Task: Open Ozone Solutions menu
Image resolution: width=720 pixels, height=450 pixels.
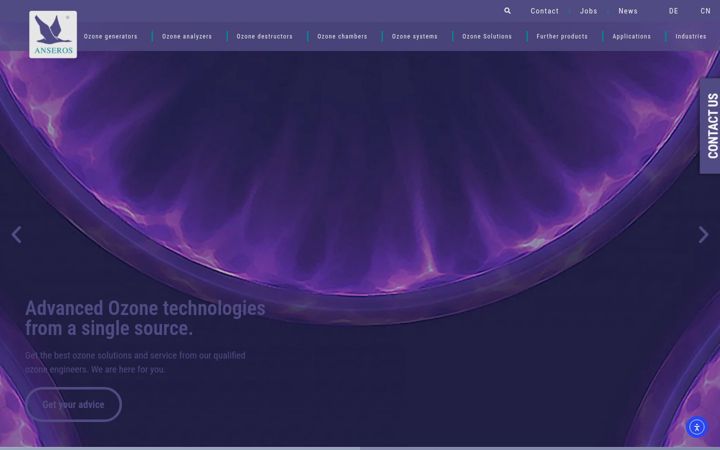Action: pos(487,36)
